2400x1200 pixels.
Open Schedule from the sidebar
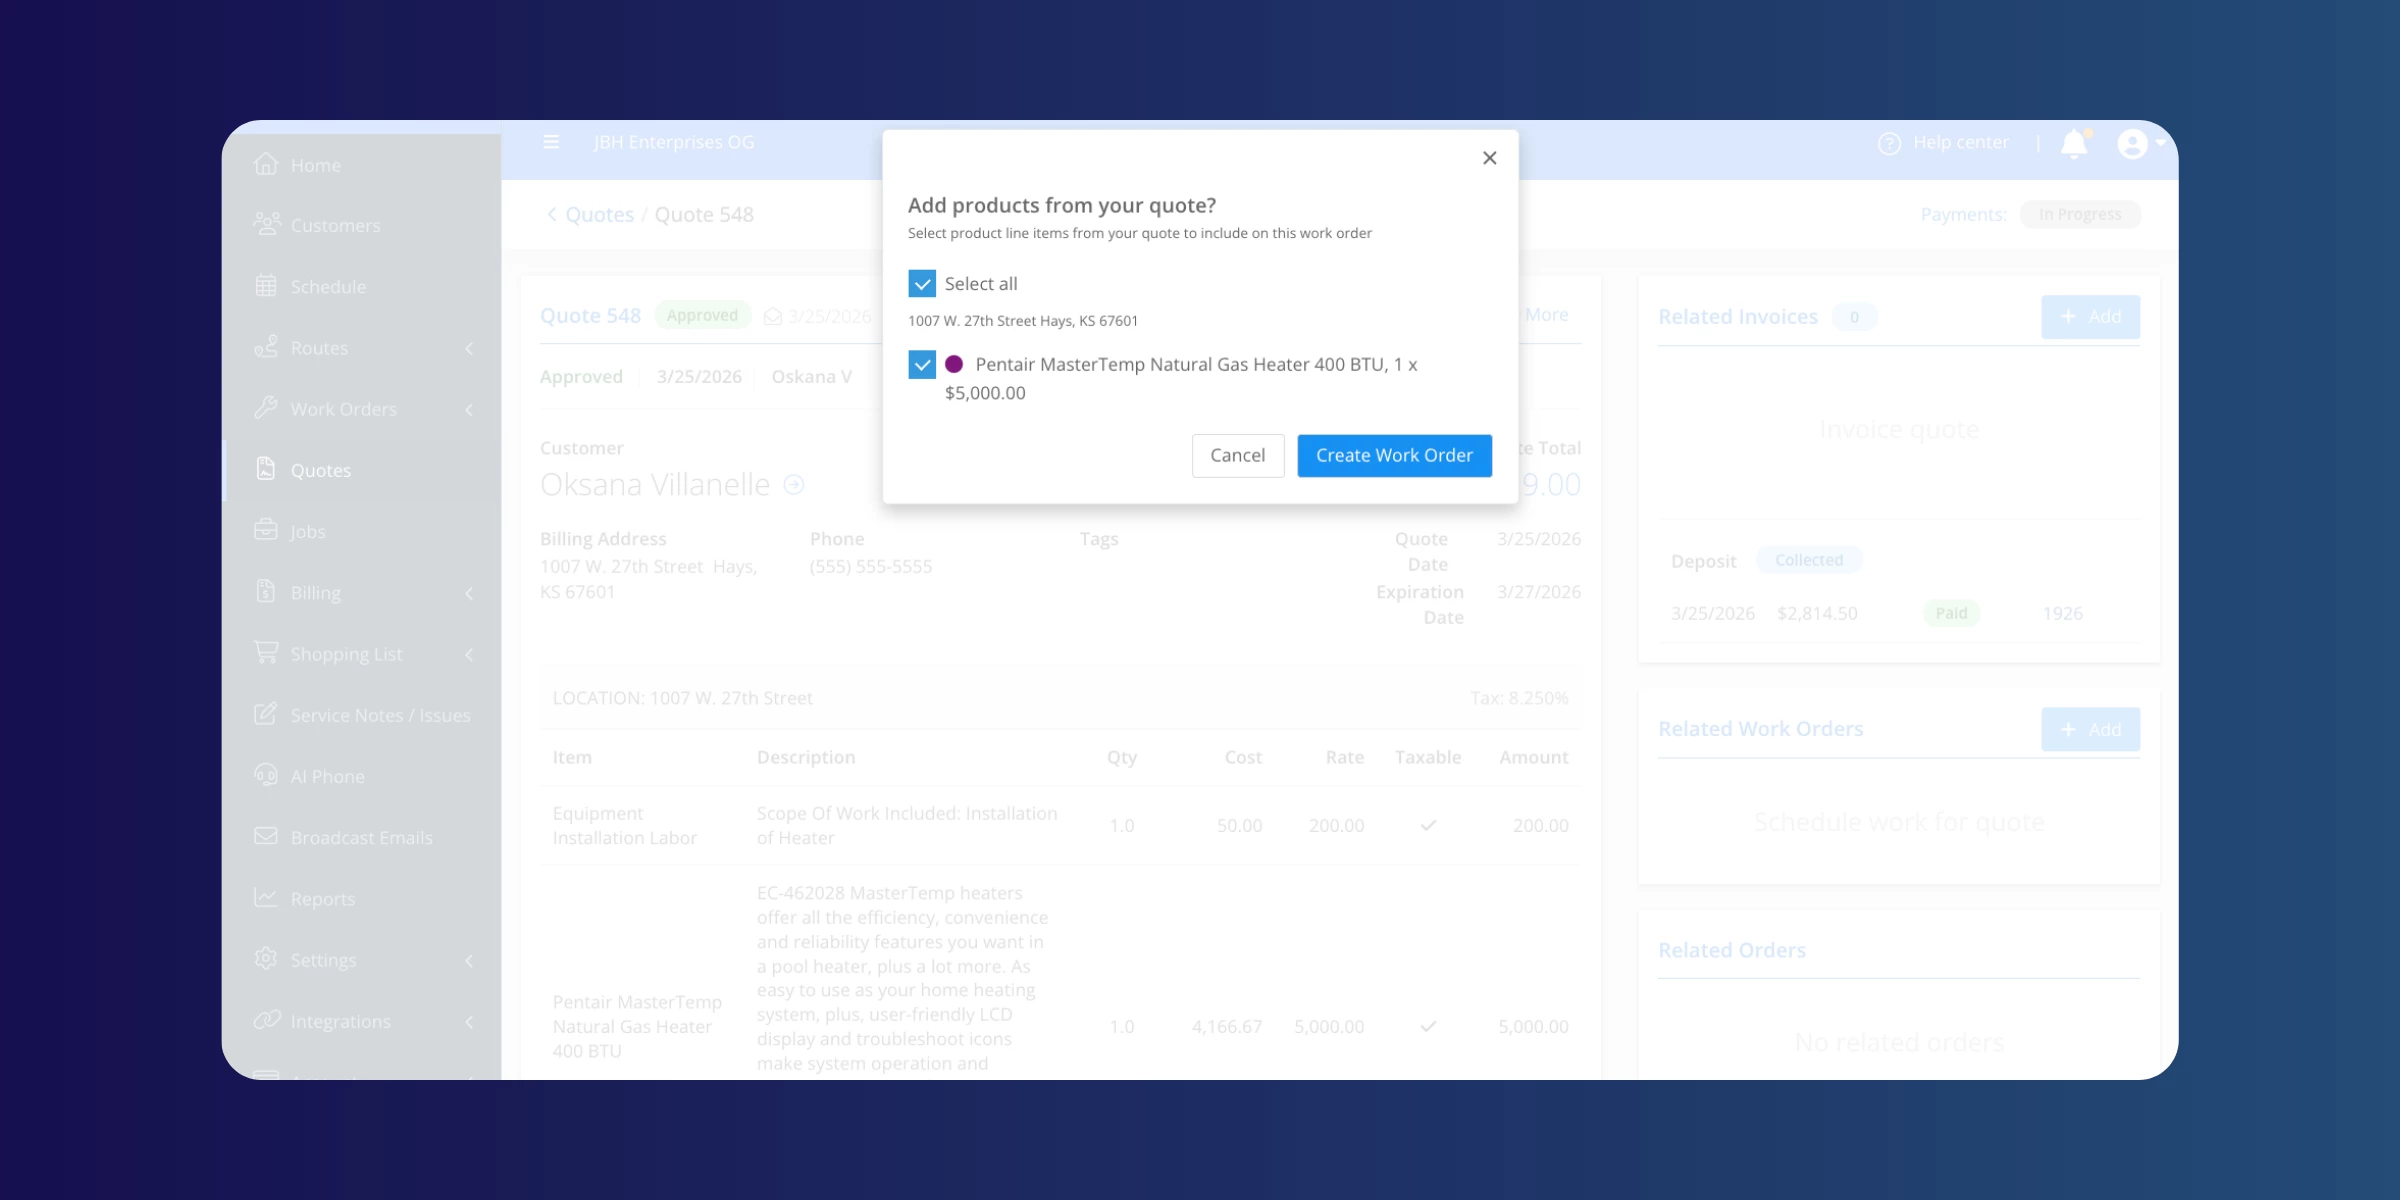361,287
